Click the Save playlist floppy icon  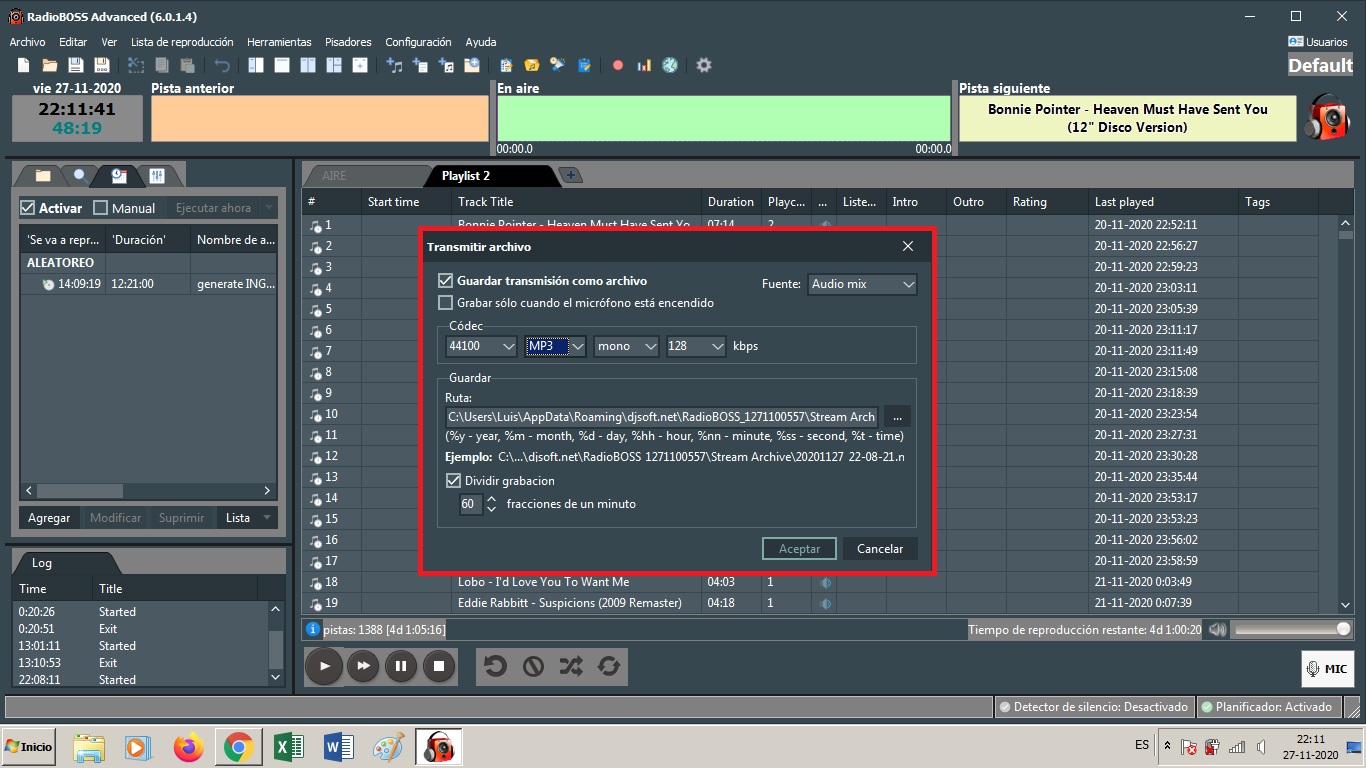tap(75, 65)
